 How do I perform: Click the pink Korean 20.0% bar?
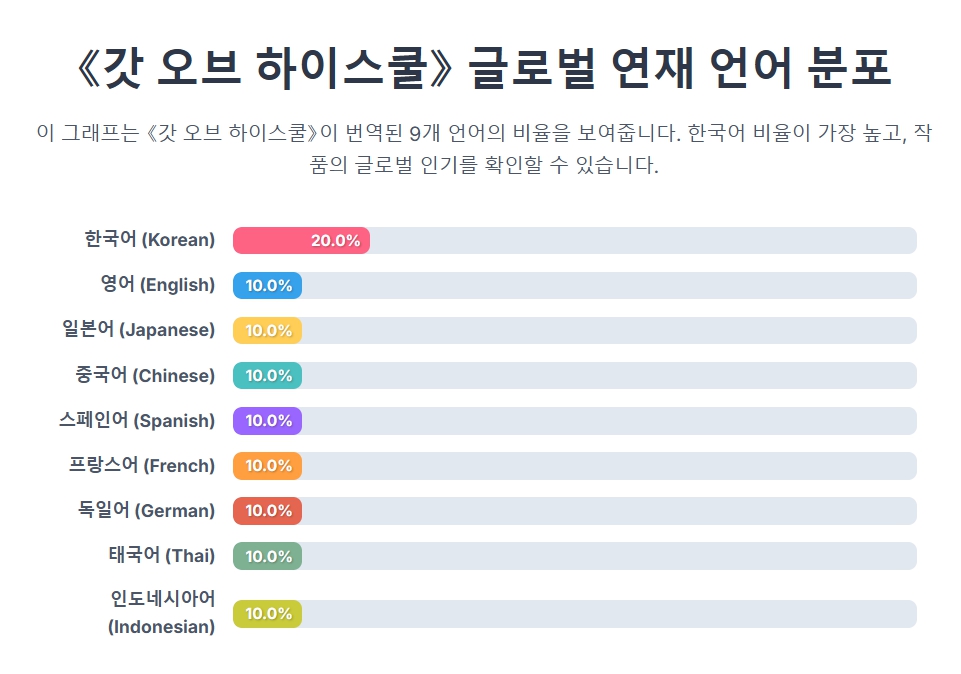[301, 240]
